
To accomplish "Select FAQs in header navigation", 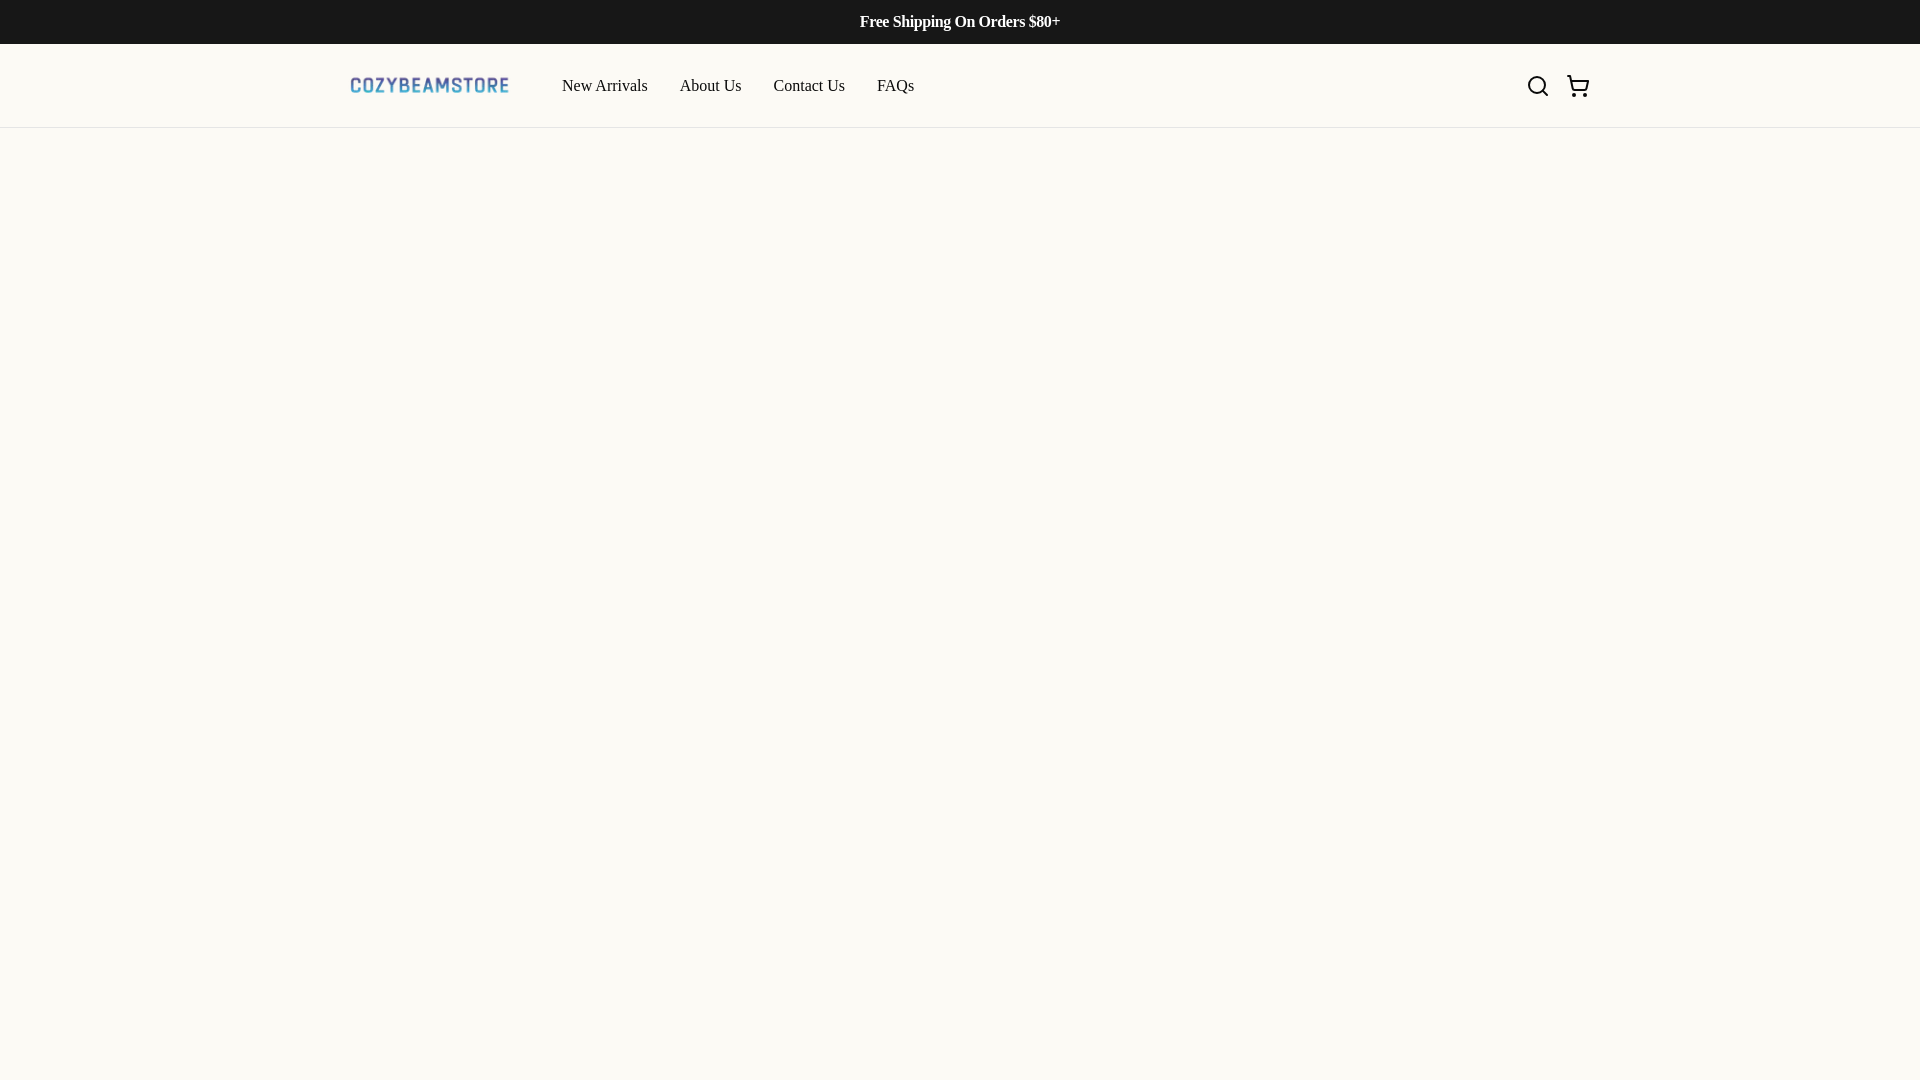I will pos(894,86).
